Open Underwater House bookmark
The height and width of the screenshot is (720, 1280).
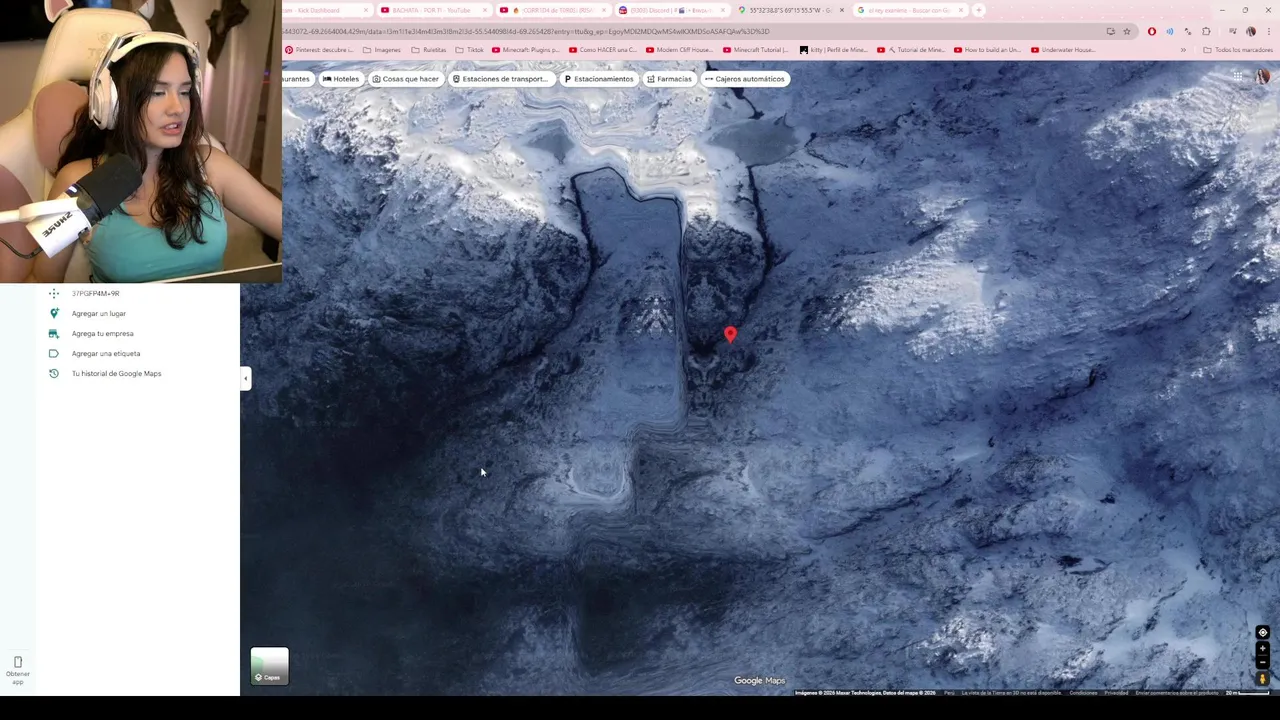coord(1064,50)
